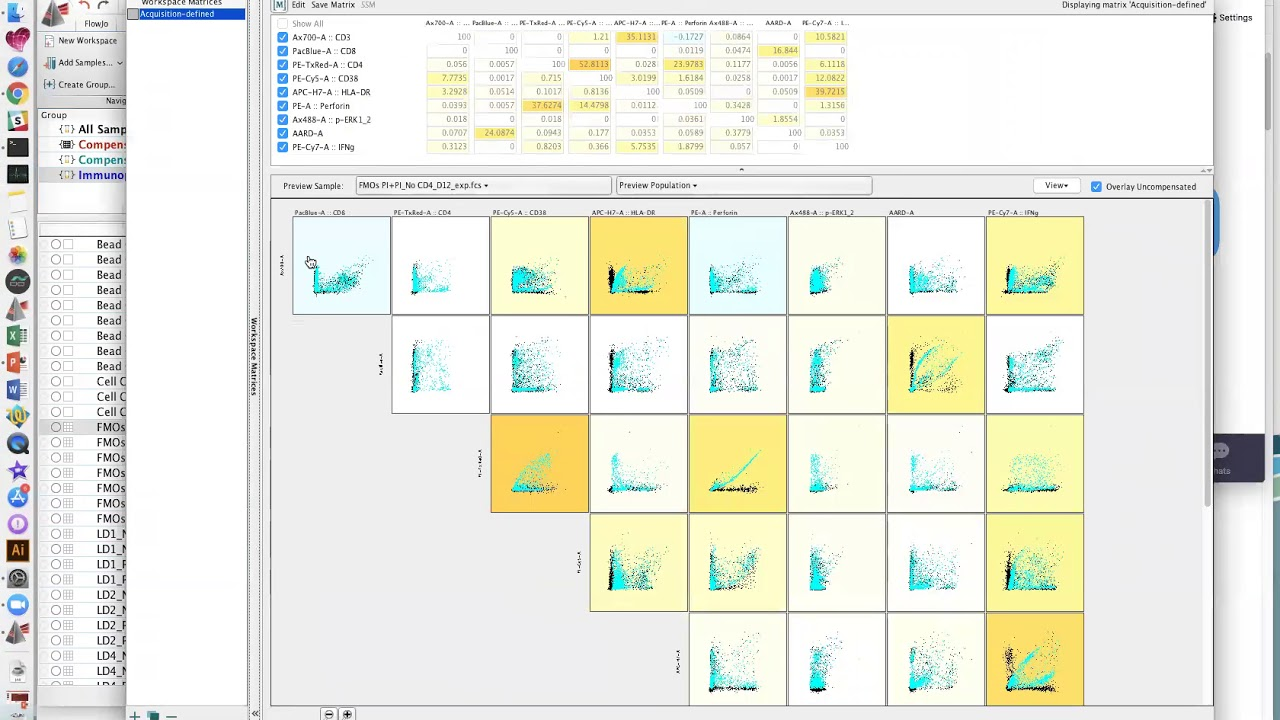The height and width of the screenshot is (720, 1280).
Task: Toggle the Show All checkbox
Action: pos(282,23)
